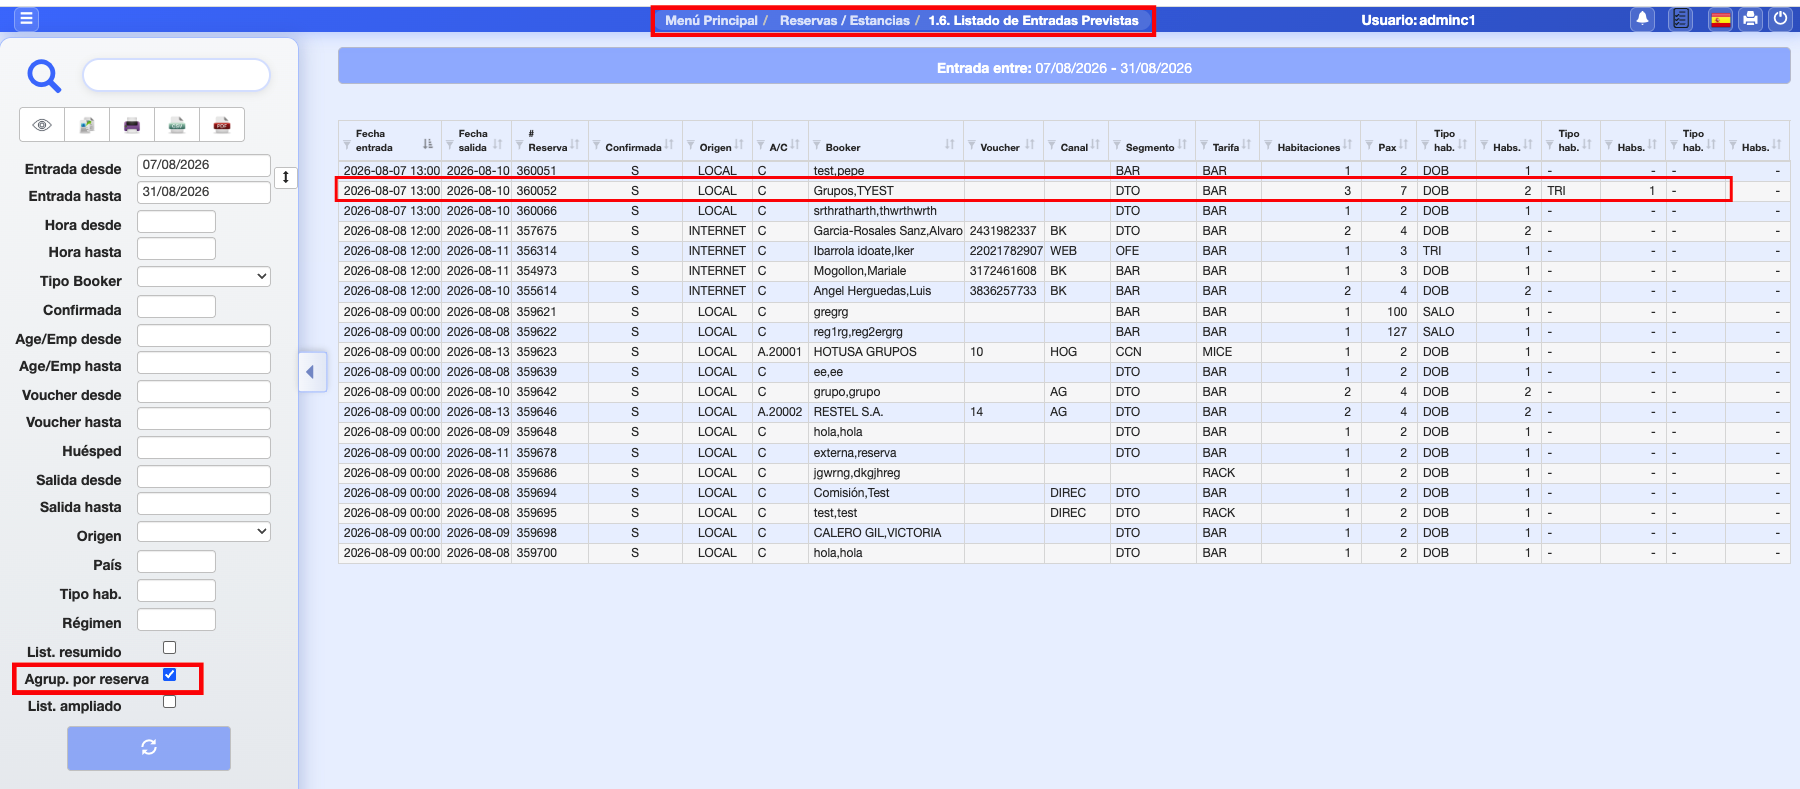
Task: Collapse the filter side panel arrow
Action: click(x=311, y=372)
